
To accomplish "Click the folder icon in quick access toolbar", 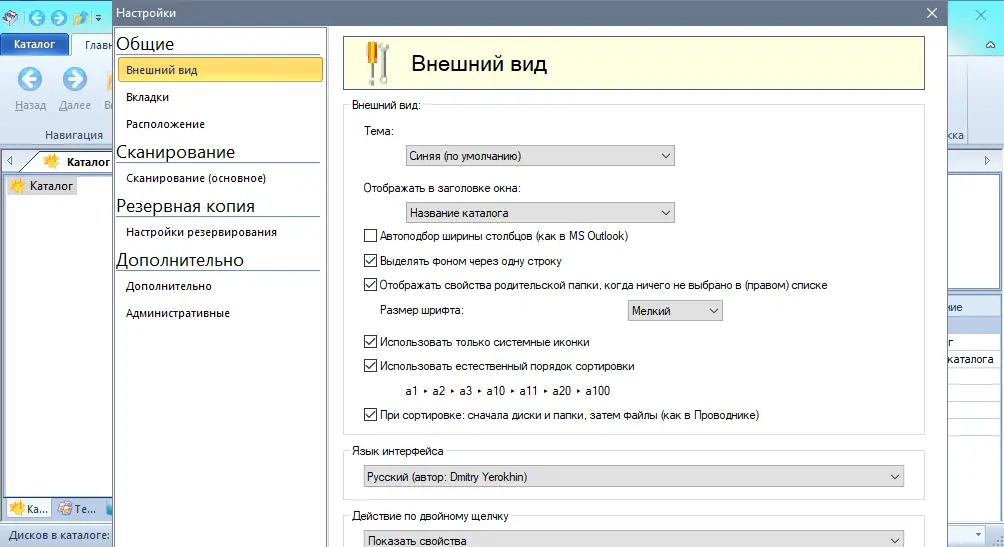I will click(x=80, y=17).
